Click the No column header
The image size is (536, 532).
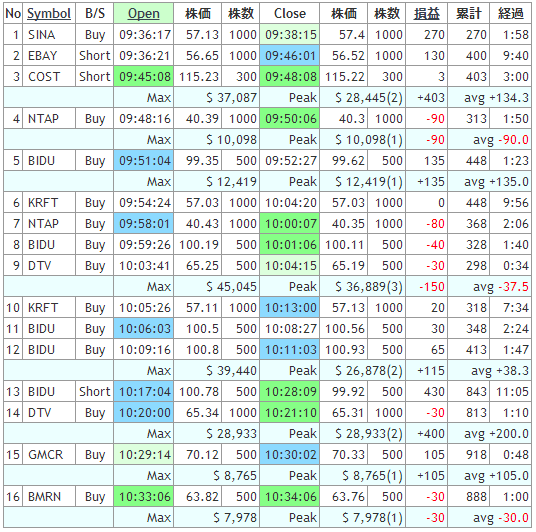click(x=13, y=14)
